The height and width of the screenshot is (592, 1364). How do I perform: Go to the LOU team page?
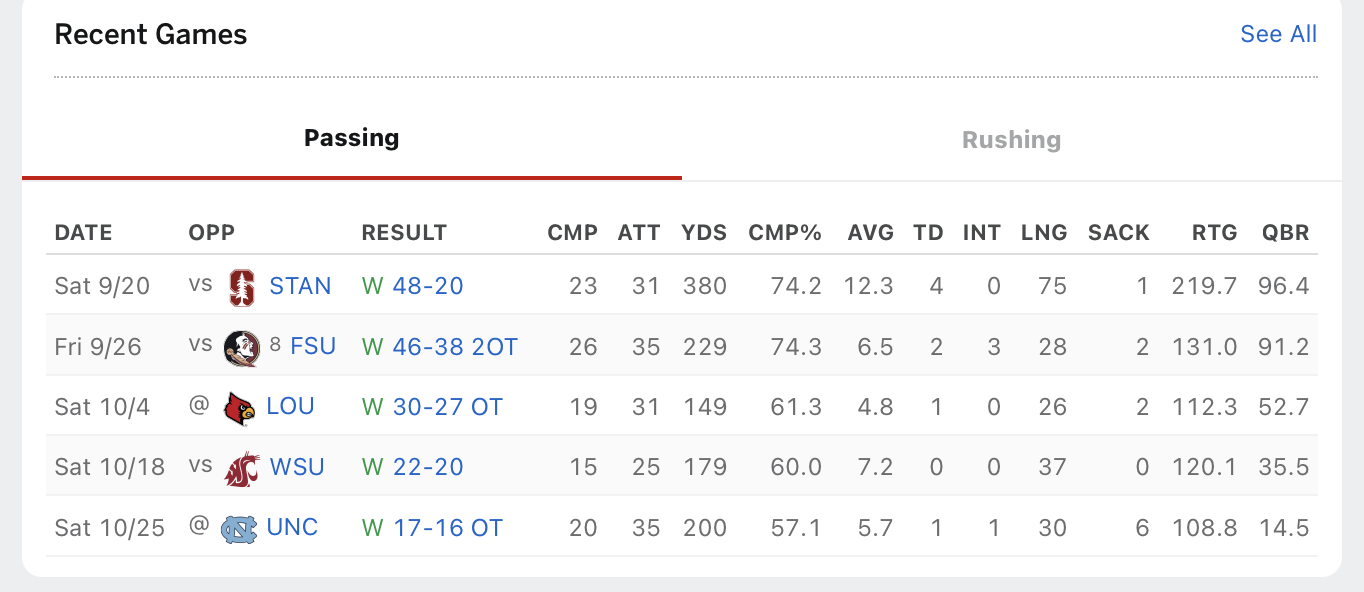tap(290, 406)
